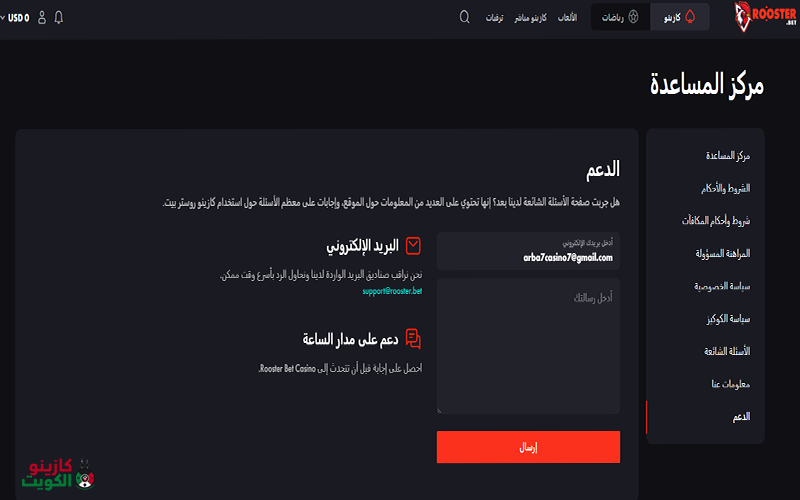800x500 pixels.
Task: Open ترقيات in the top menu
Action: [x=494, y=18]
